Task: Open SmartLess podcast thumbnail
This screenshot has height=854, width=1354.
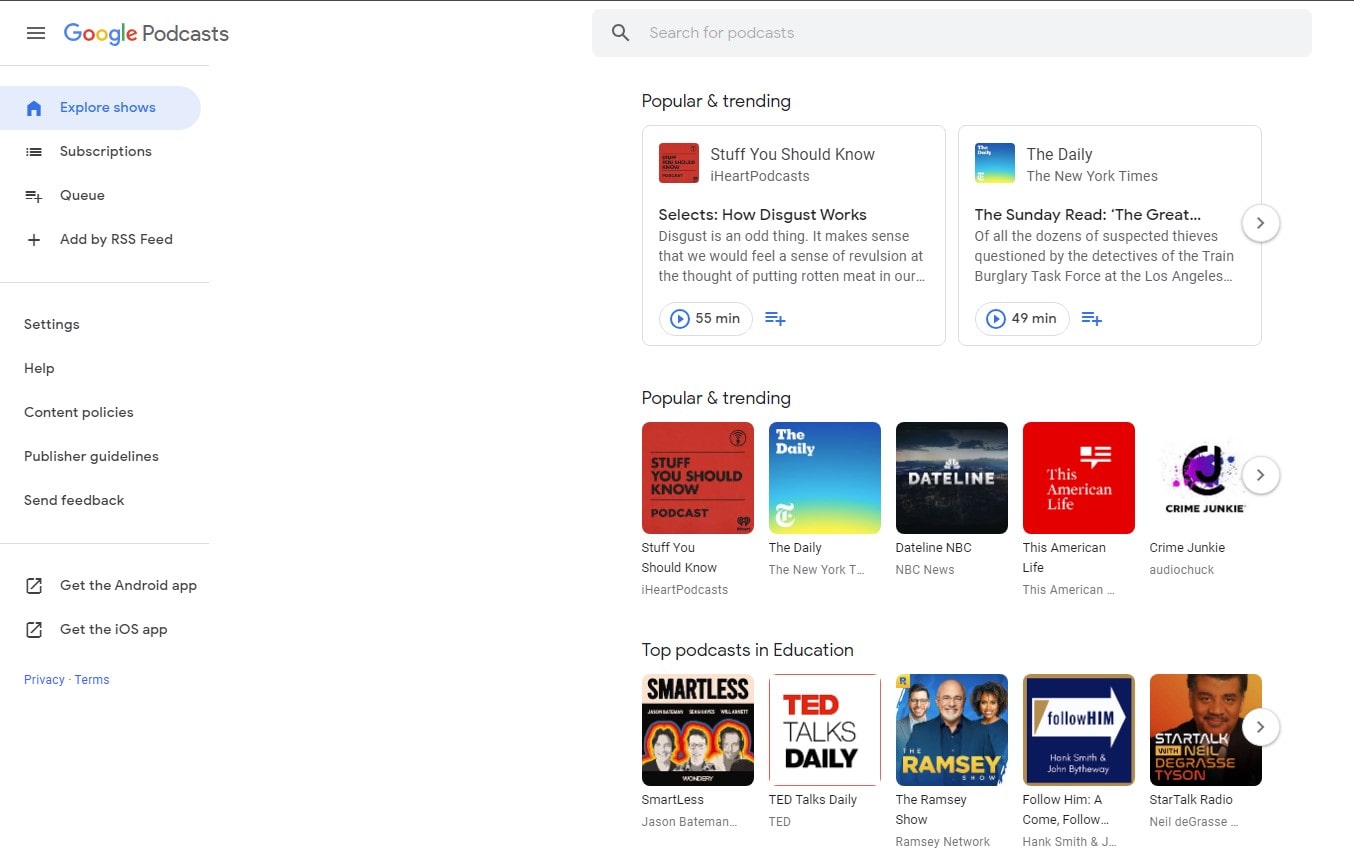Action: [x=698, y=730]
